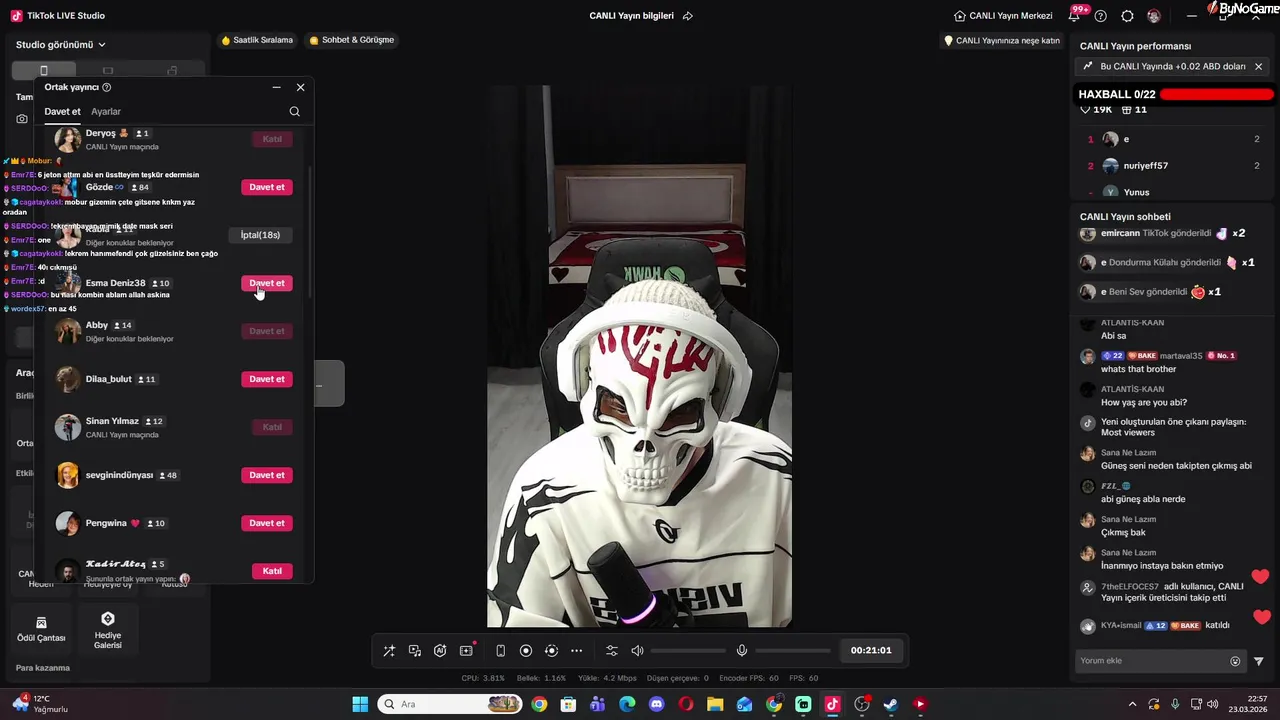Click the phone icon in the bottom control bar
The image size is (1280, 720).
[500, 651]
